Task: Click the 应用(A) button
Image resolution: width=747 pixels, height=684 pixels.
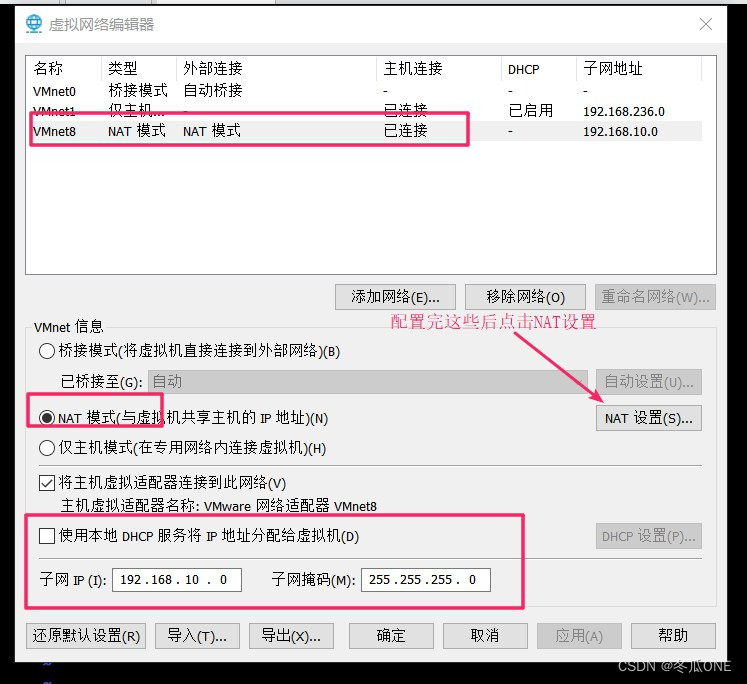Action: pos(579,636)
